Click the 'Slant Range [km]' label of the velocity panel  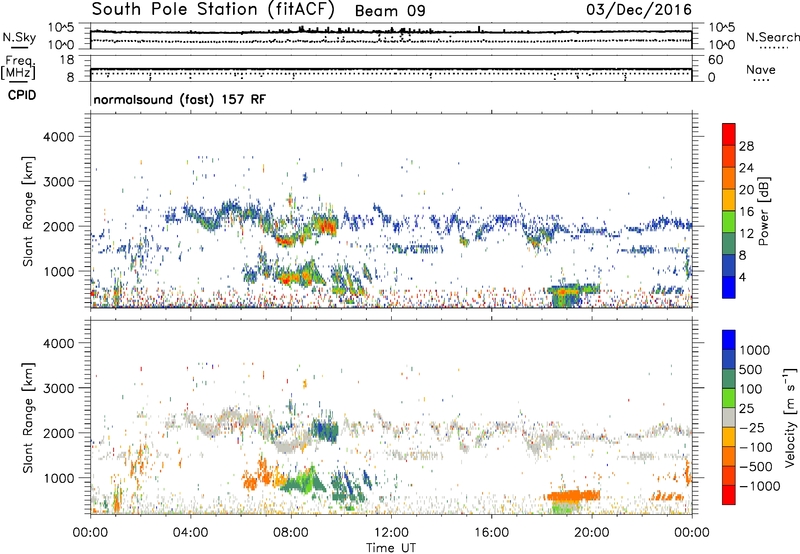pos(28,418)
